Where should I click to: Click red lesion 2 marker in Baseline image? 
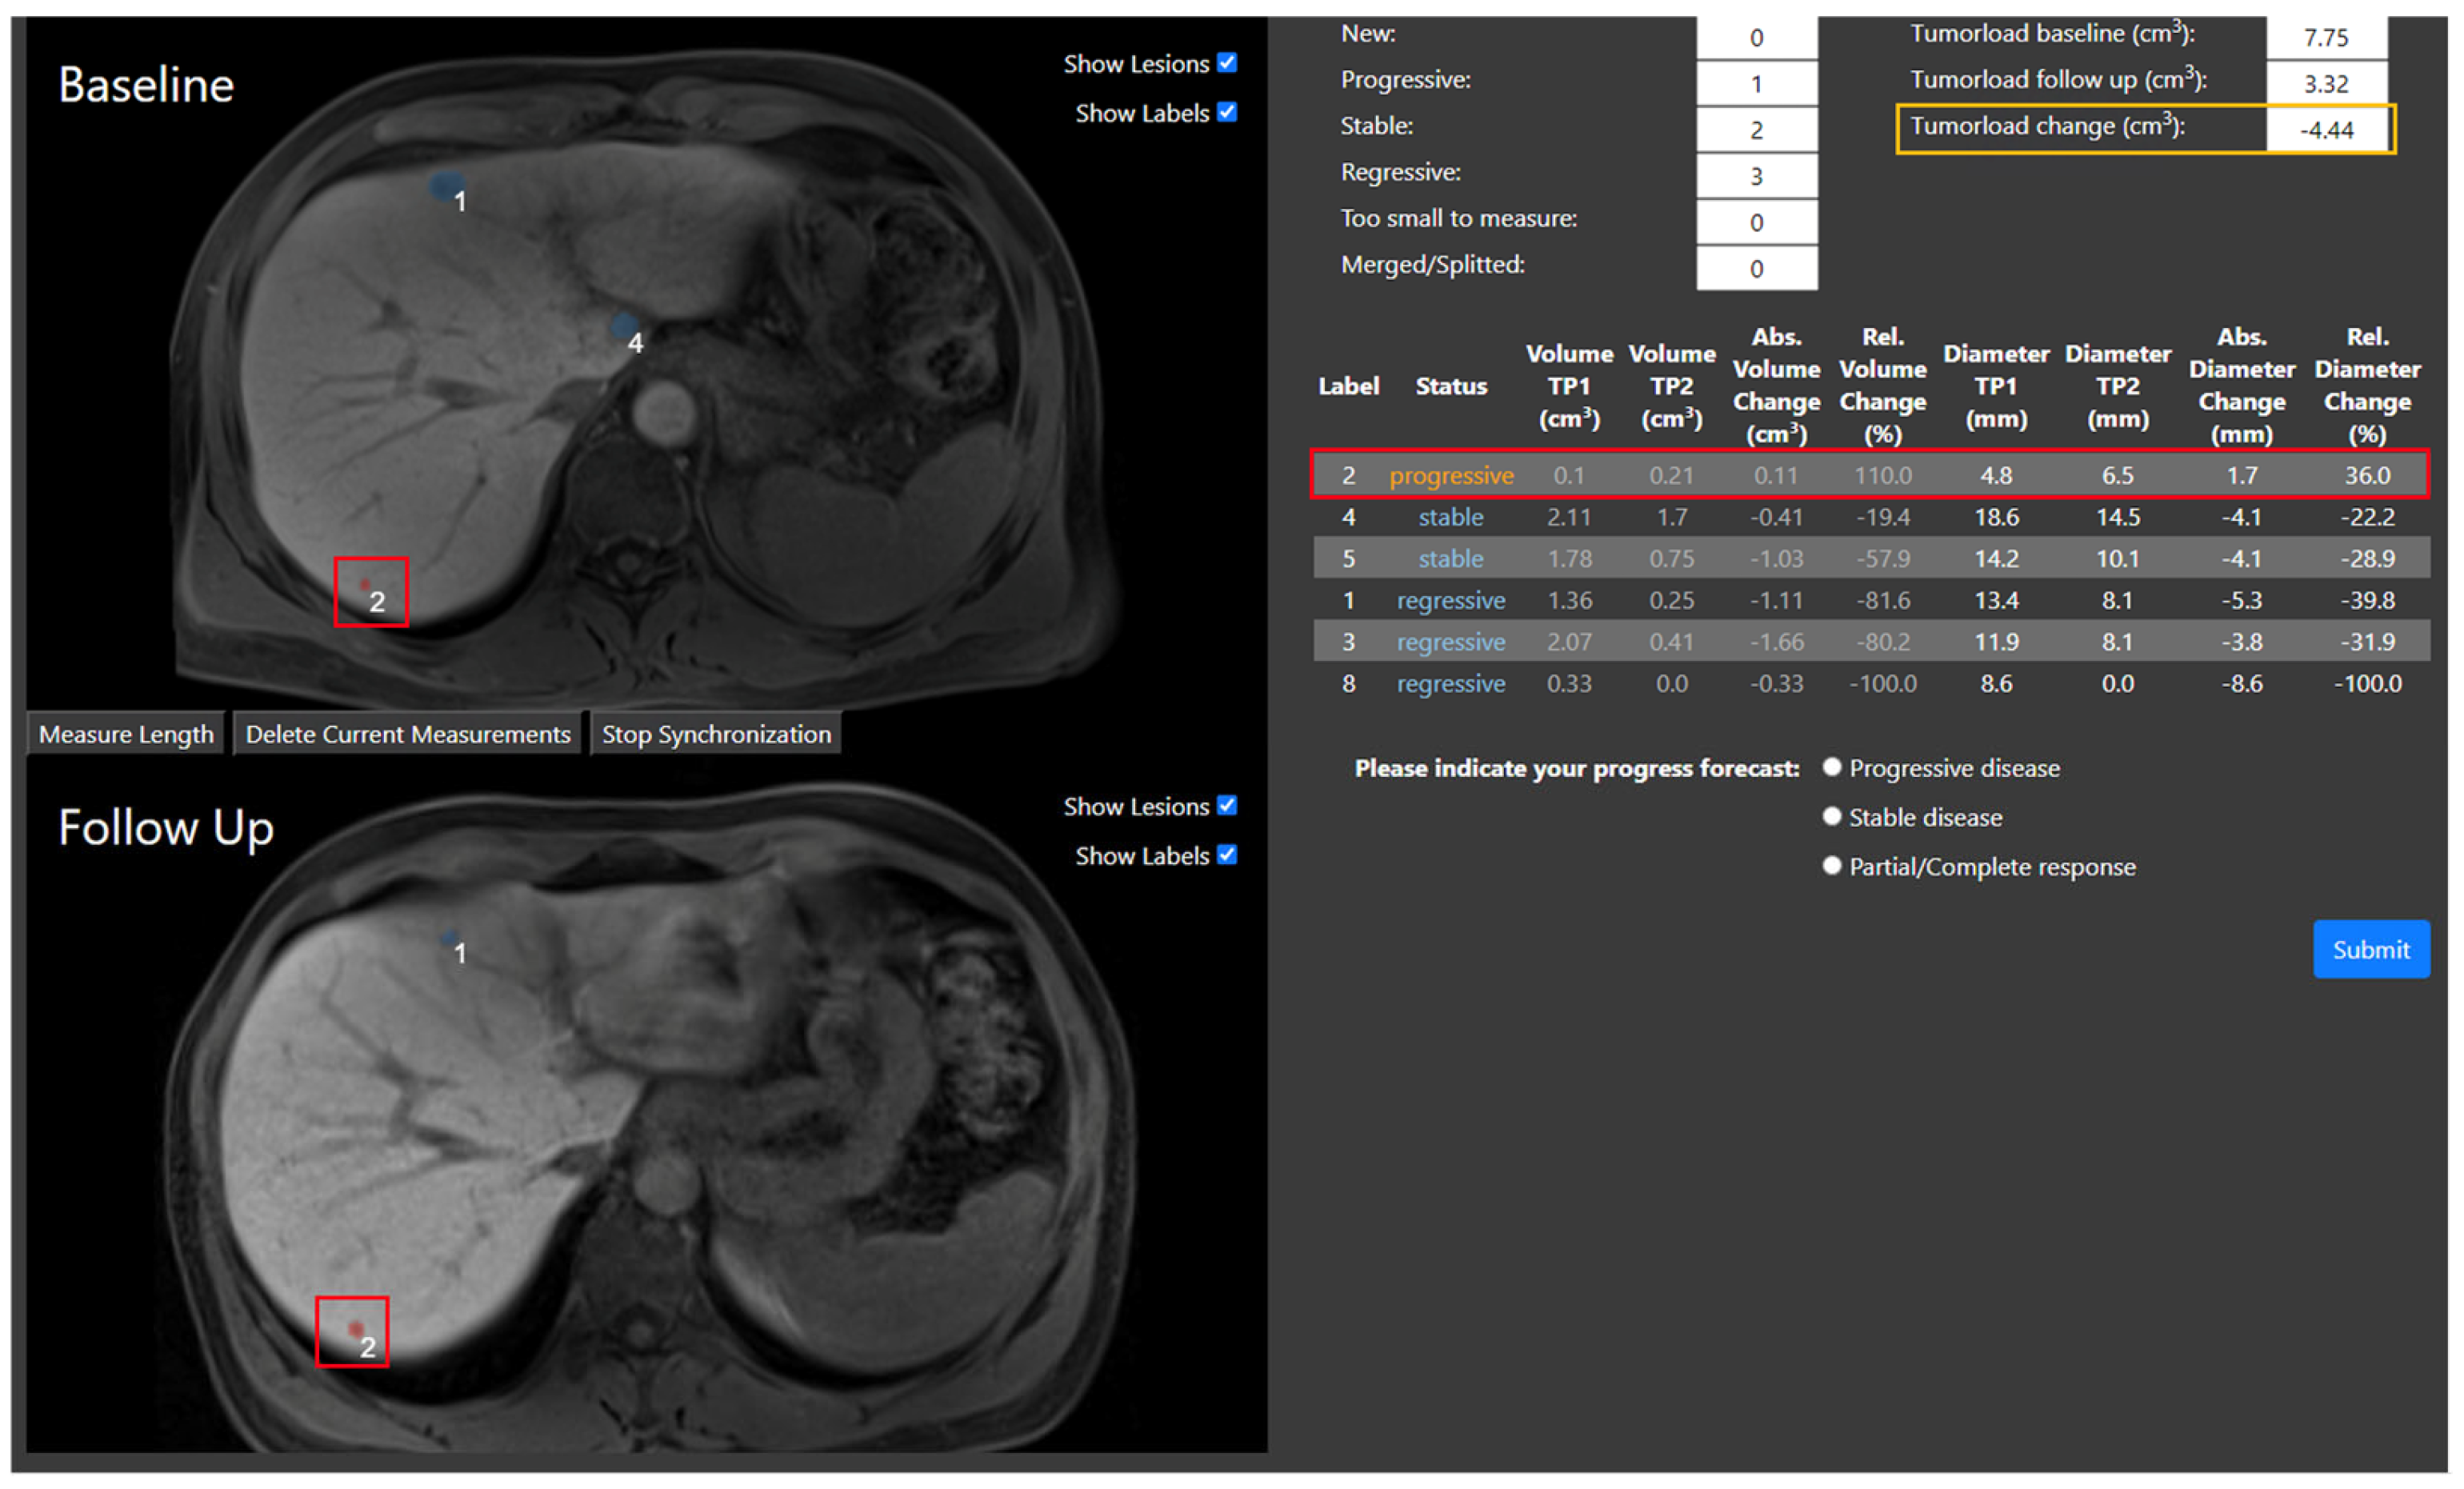(x=365, y=584)
